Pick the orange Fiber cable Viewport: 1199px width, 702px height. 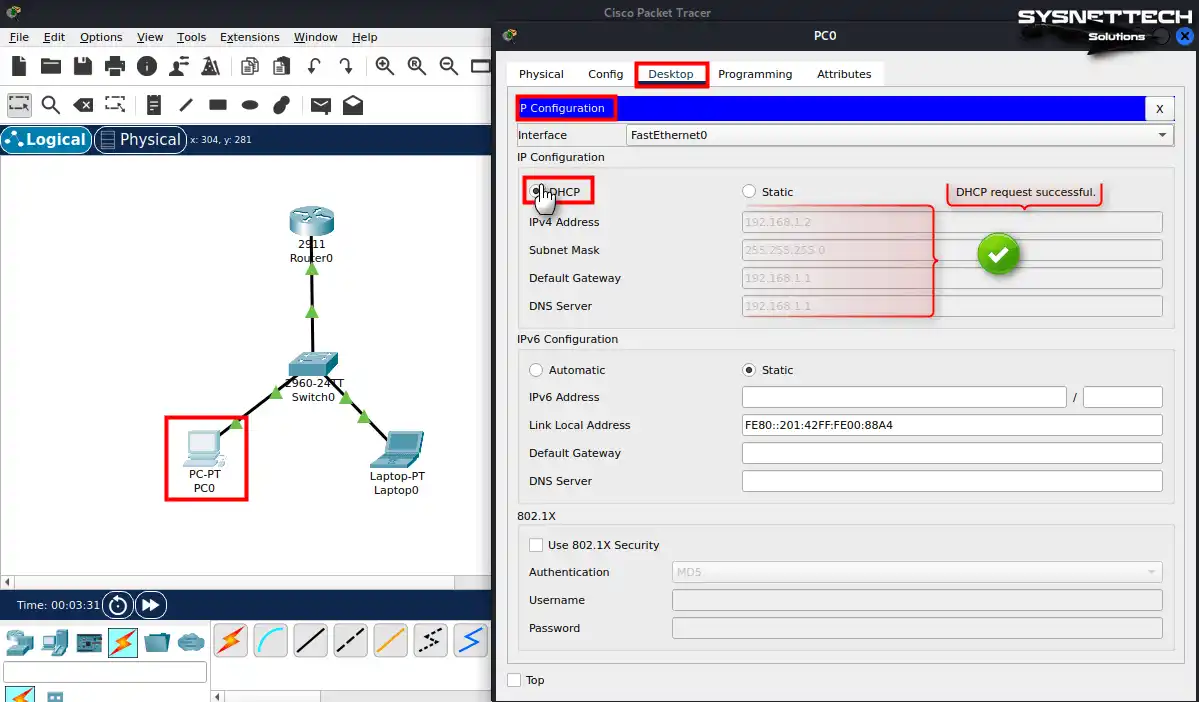pyautogui.click(x=390, y=641)
